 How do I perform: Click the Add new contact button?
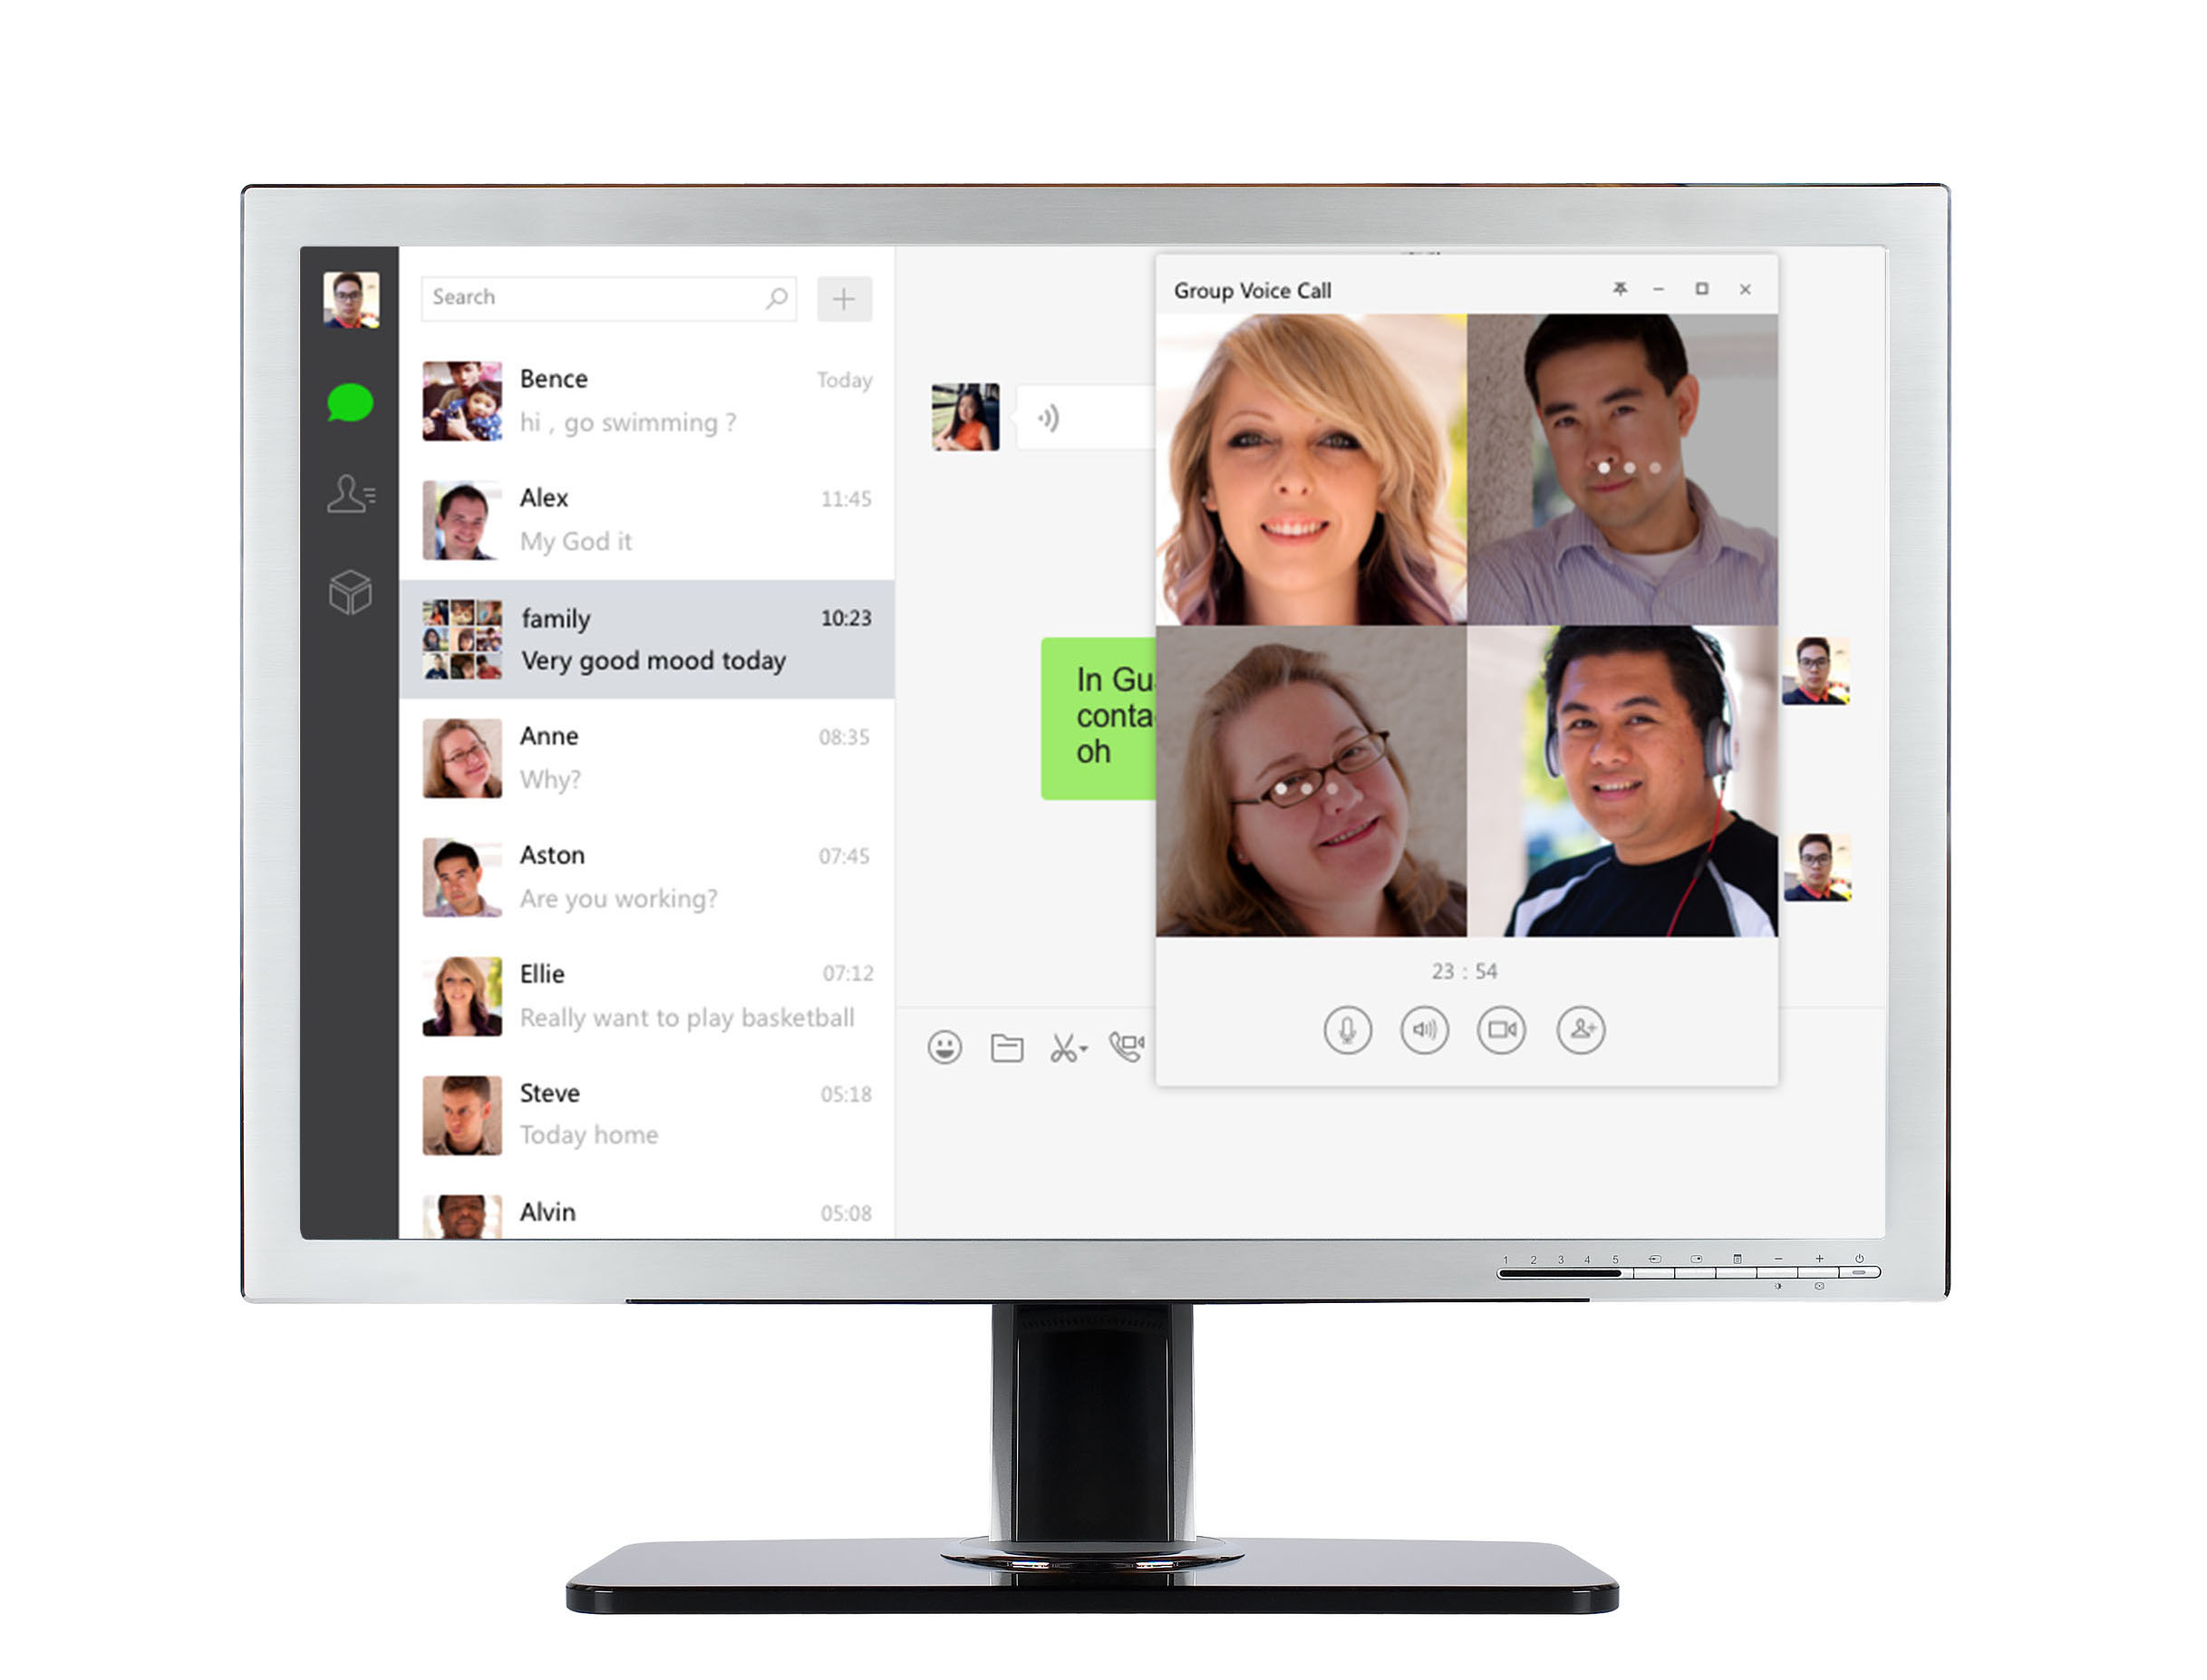coord(846,294)
